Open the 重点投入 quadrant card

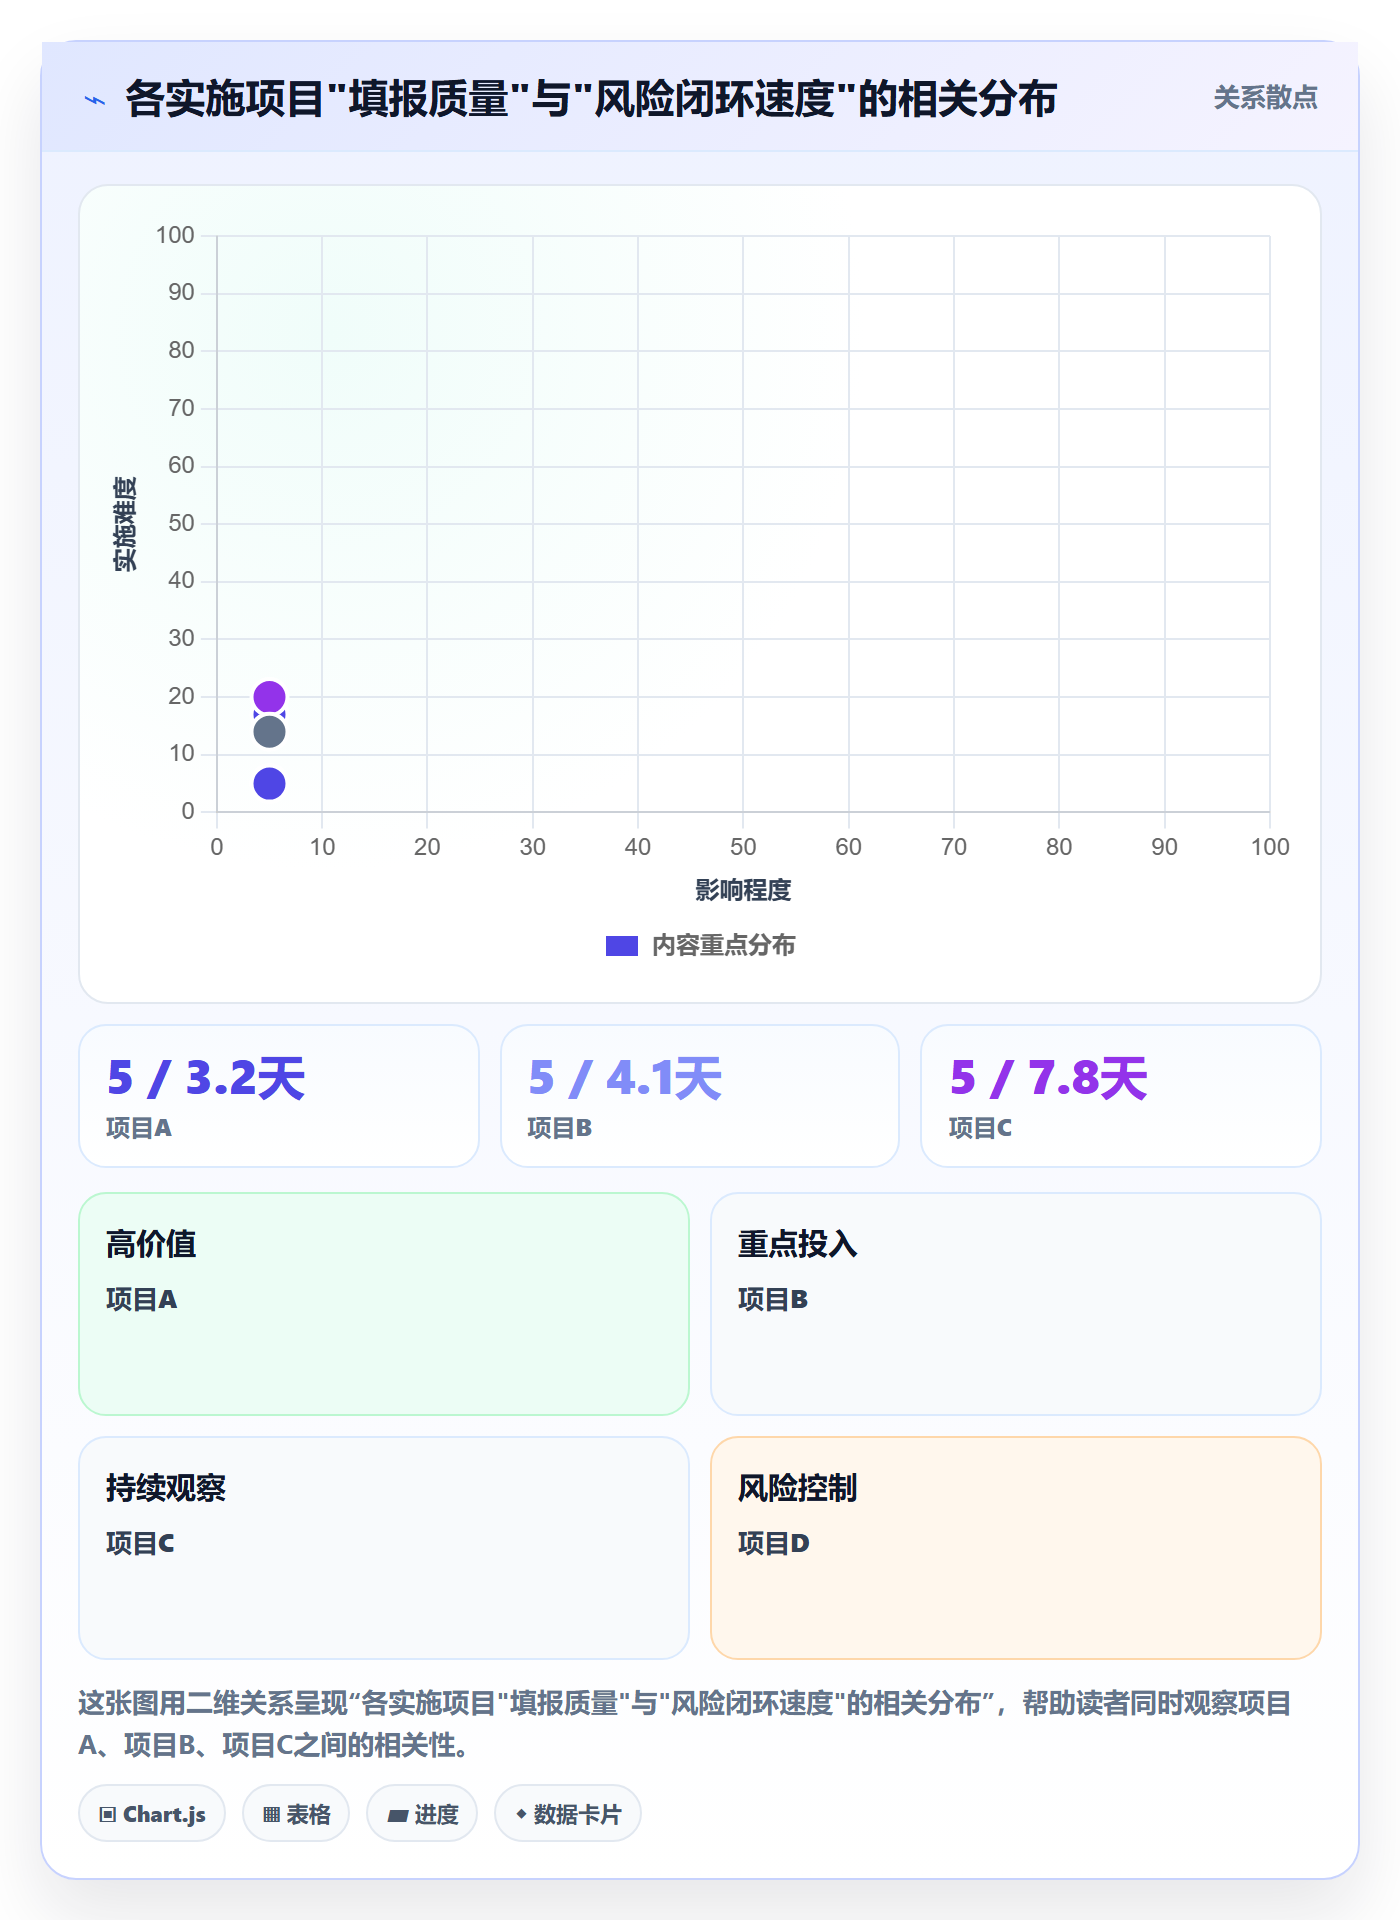pyautogui.click(x=1016, y=1304)
